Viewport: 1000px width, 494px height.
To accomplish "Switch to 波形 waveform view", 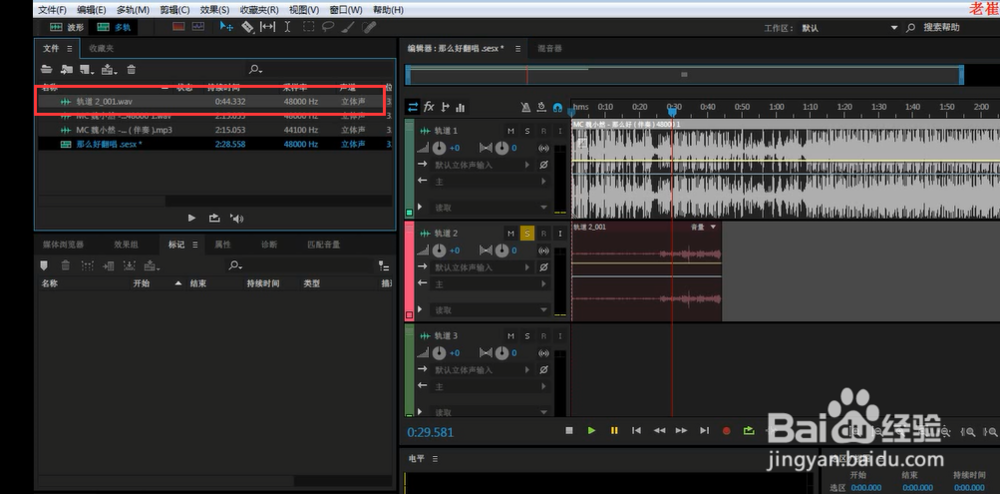I will (x=67, y=27).
